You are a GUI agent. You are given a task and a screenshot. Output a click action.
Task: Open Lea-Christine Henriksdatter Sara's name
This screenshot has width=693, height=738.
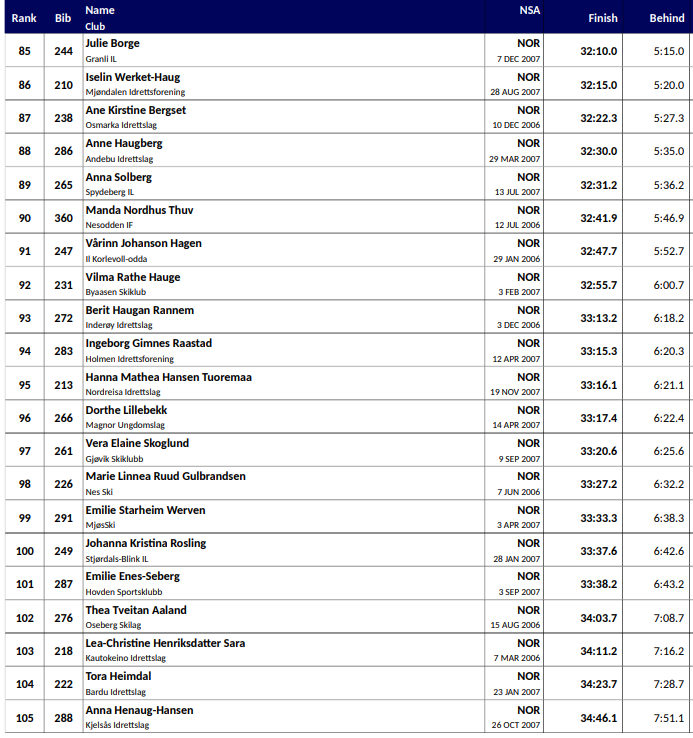(165, 643)
